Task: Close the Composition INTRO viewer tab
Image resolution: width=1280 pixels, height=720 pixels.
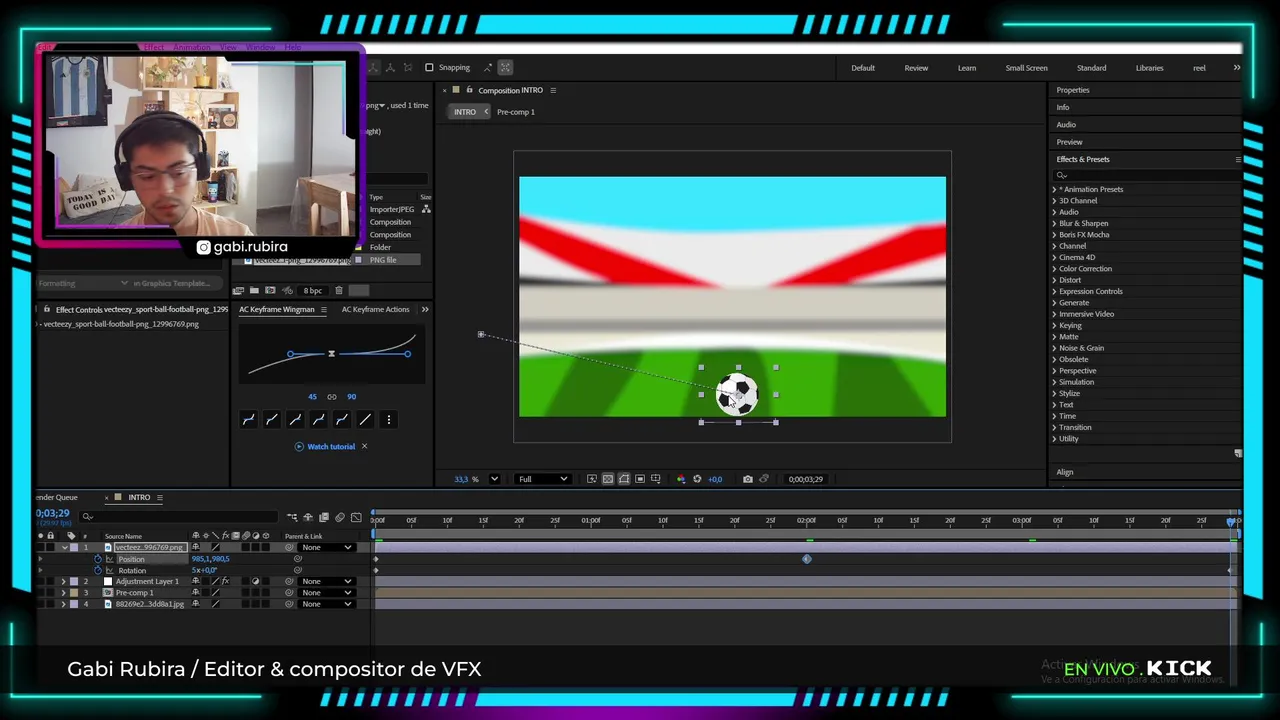Action: click(445, 90)
